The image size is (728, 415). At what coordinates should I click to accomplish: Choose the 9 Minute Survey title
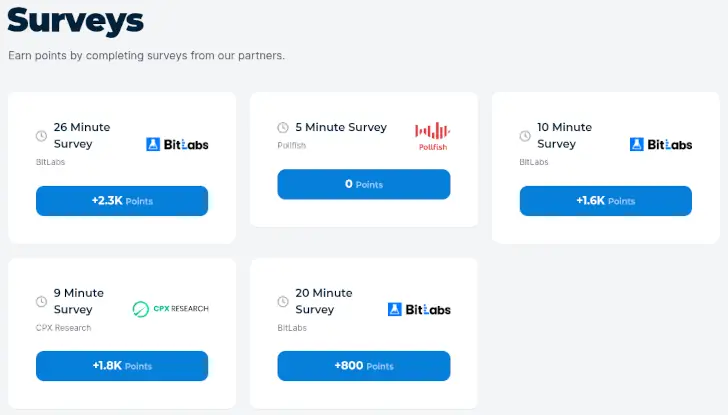(78, 301)
